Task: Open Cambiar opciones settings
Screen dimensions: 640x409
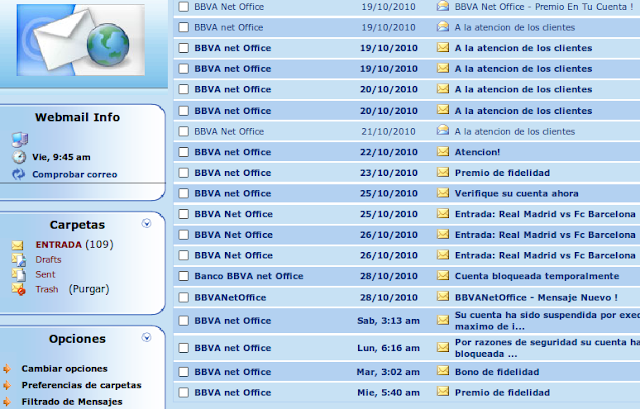Action: 64,369
